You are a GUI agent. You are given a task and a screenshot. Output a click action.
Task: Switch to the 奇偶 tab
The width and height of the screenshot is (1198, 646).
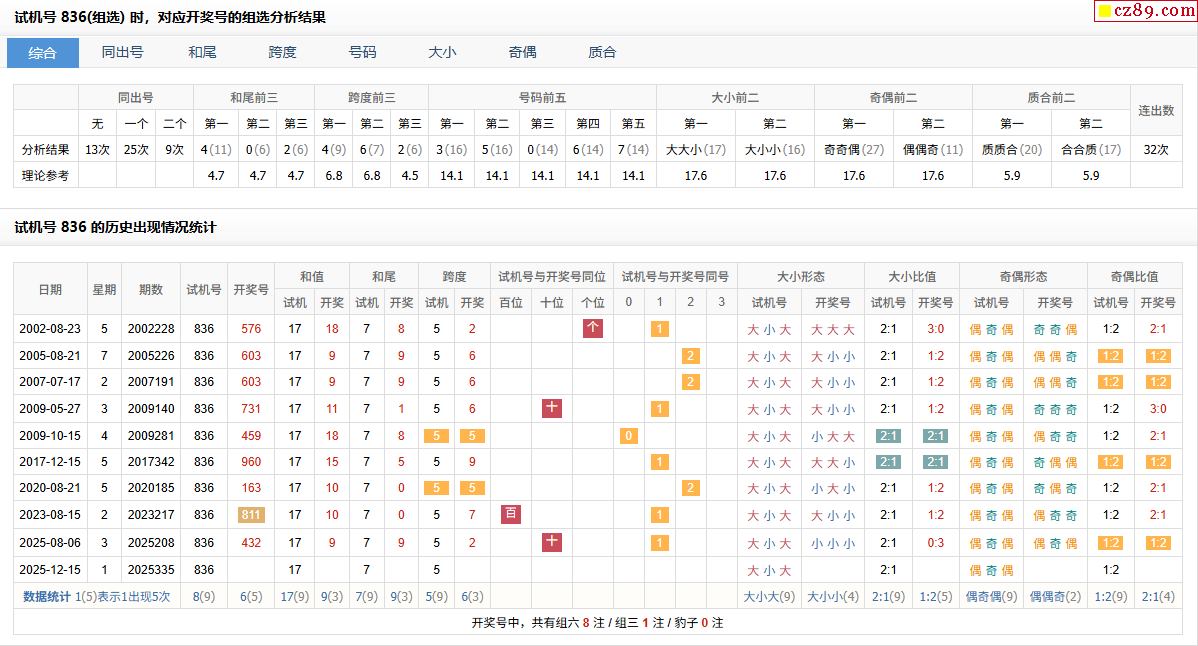tap(522, 53)
